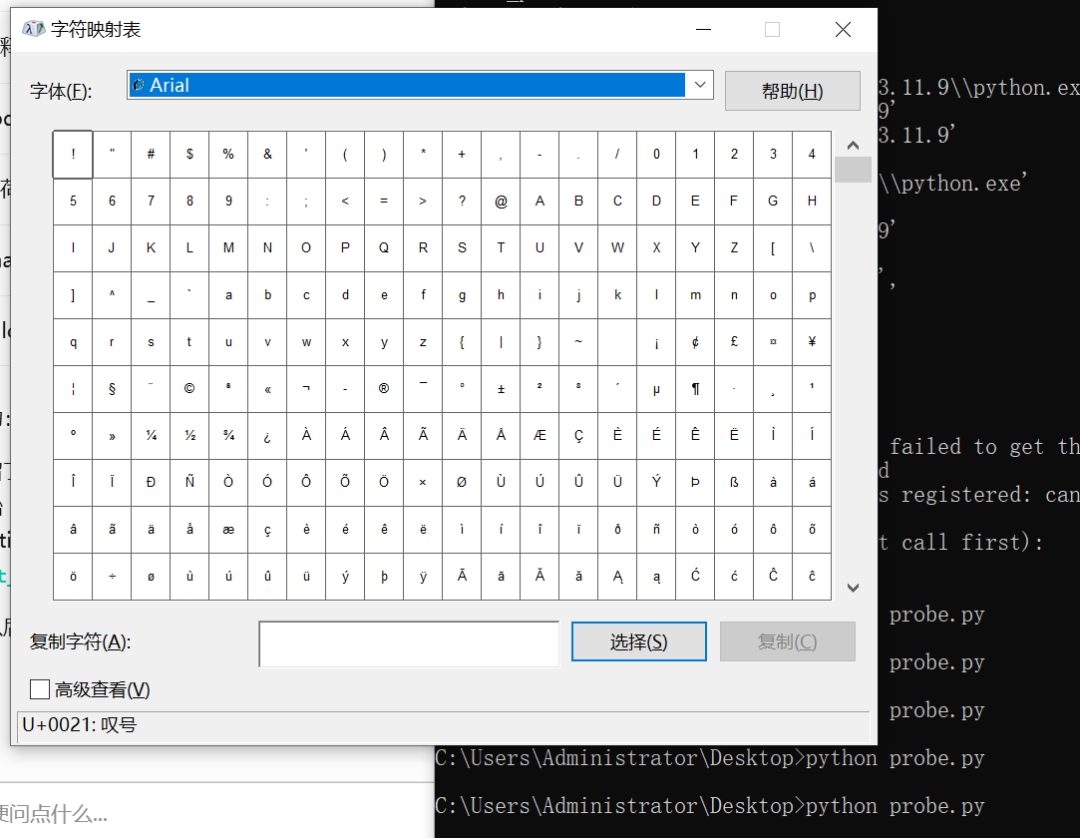Click the Character Map title bar icon

33,29
